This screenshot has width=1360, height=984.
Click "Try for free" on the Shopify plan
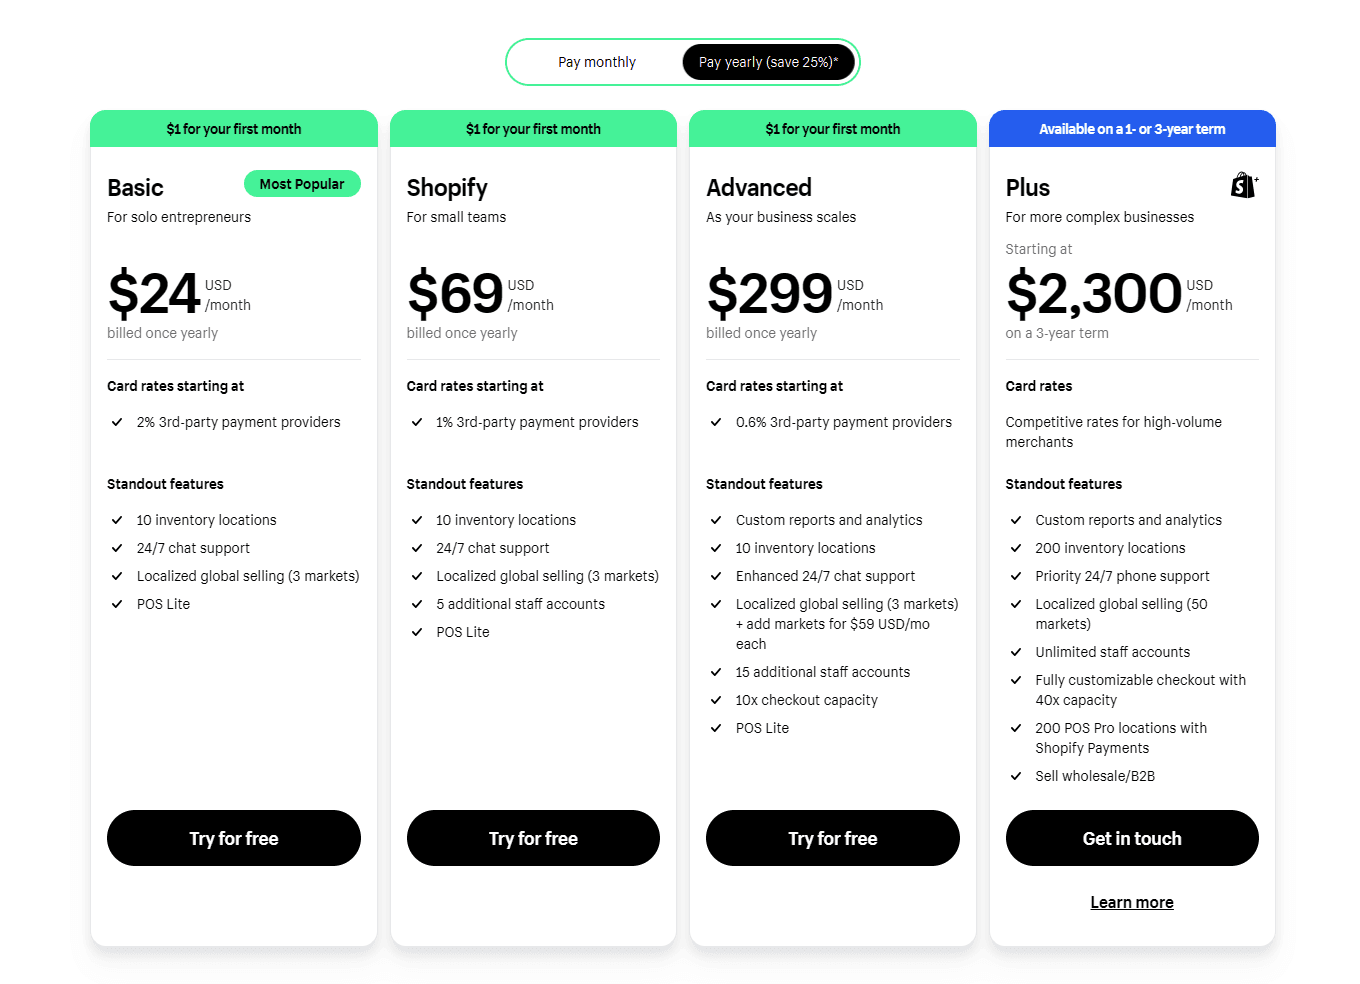[533, 838]
